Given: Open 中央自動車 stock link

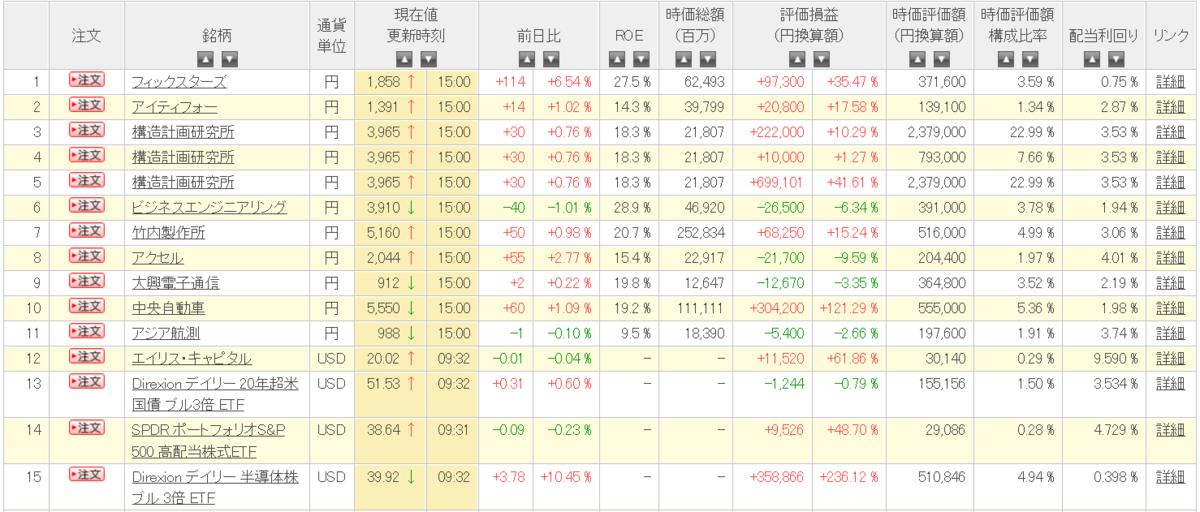Looking at the screenshot, I should pos(169,307).
